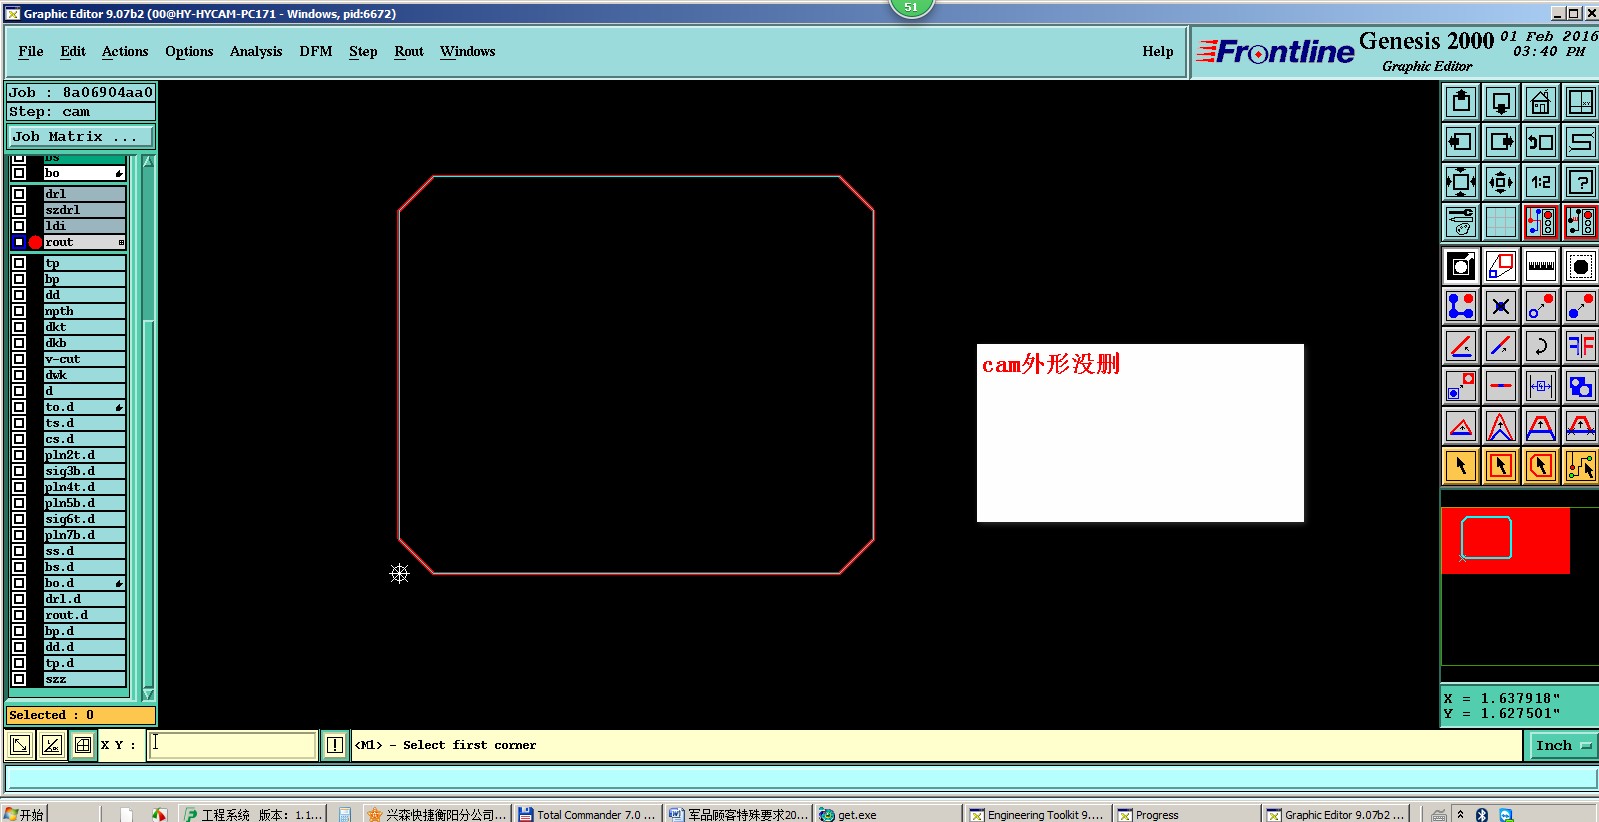
Task: Click the question mark help icon
Action: tap(1581, 182)
